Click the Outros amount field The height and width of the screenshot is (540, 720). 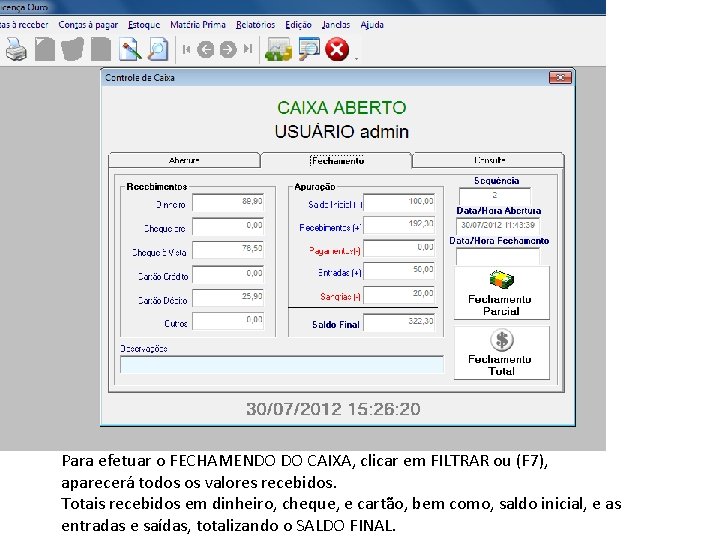coord(228,321)
